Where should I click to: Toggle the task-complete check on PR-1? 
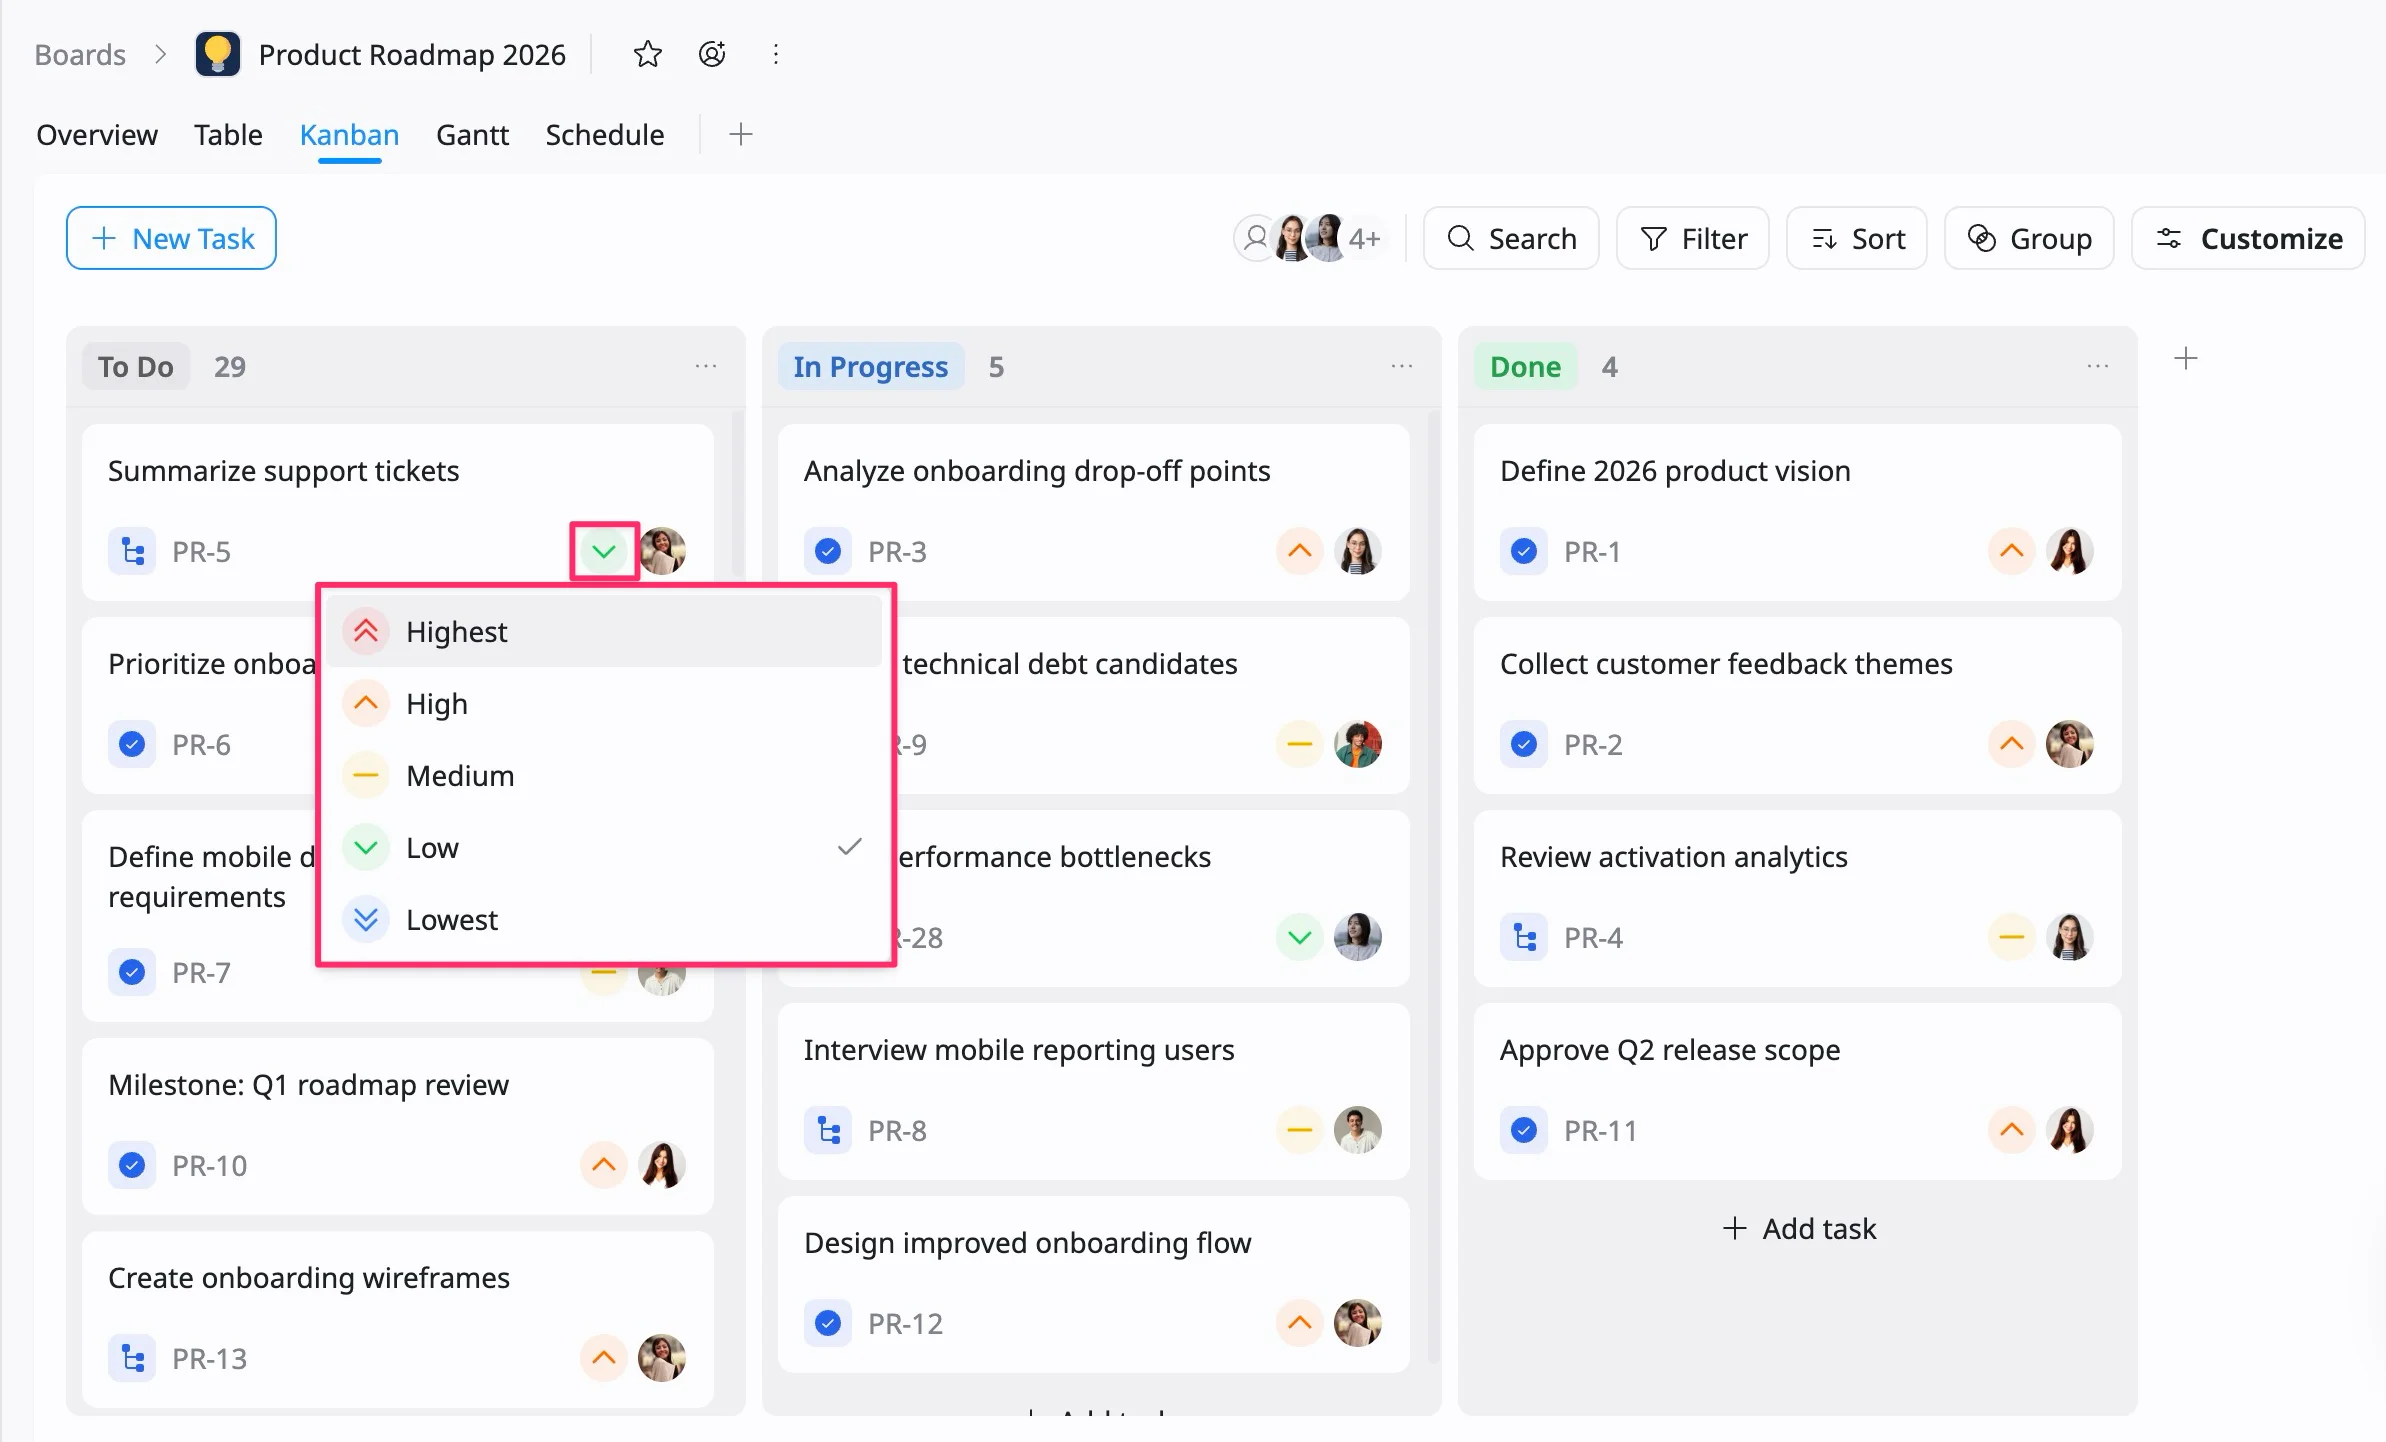pyautogui.click(x=1524, y=551)
